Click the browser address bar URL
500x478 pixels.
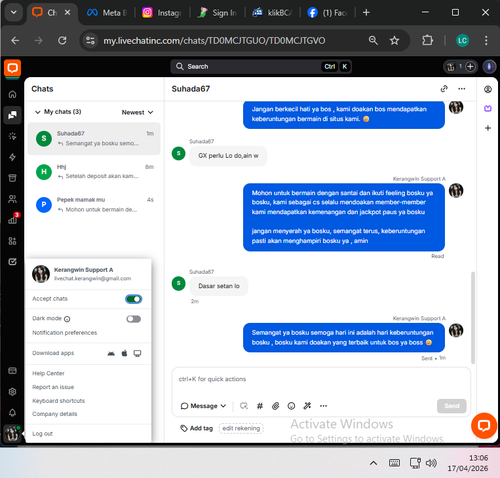pos(214,41)
